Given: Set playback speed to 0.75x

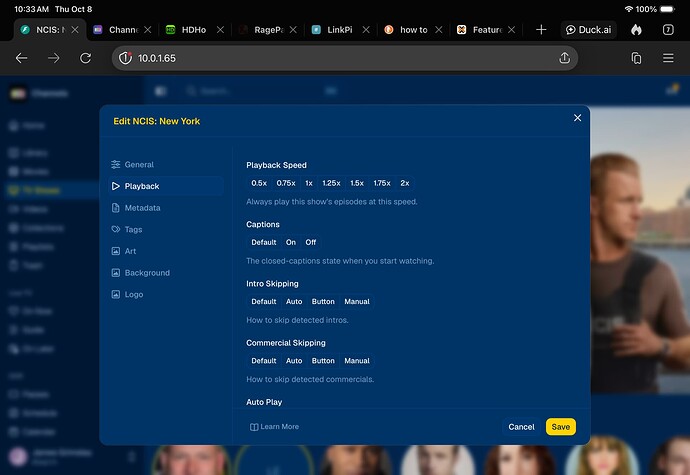Looking at the screenshot, I should click(286, 183).
